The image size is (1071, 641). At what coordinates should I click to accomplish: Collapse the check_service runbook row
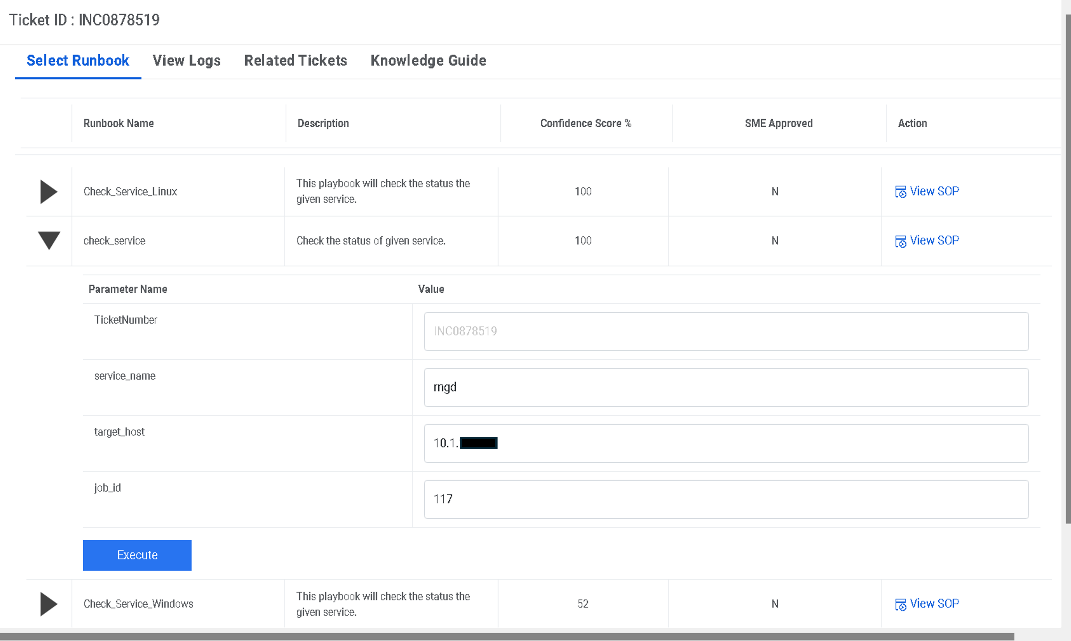[48, 241]
